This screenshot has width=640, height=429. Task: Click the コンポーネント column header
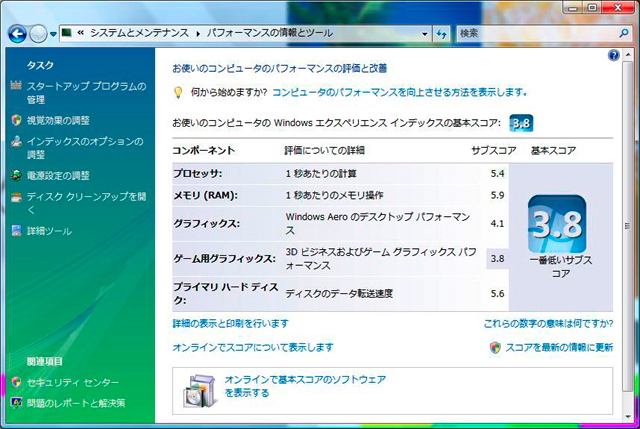click(204, 151)
